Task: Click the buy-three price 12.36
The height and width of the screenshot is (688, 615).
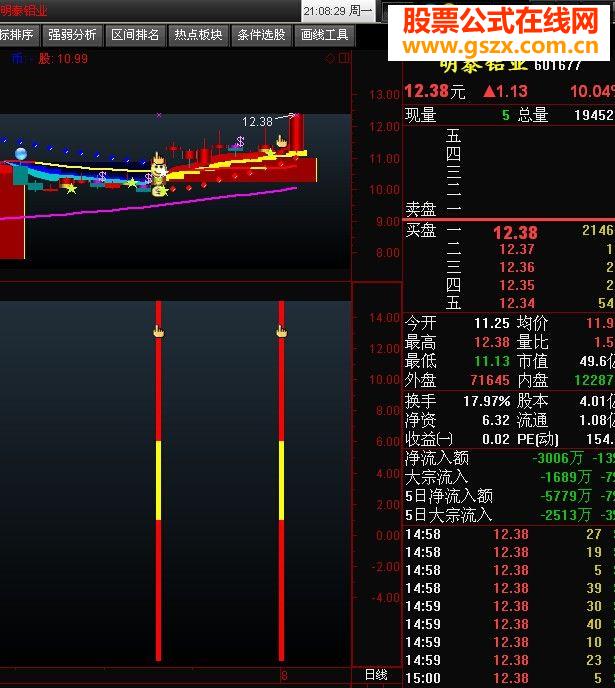Action: pos(517,267)
